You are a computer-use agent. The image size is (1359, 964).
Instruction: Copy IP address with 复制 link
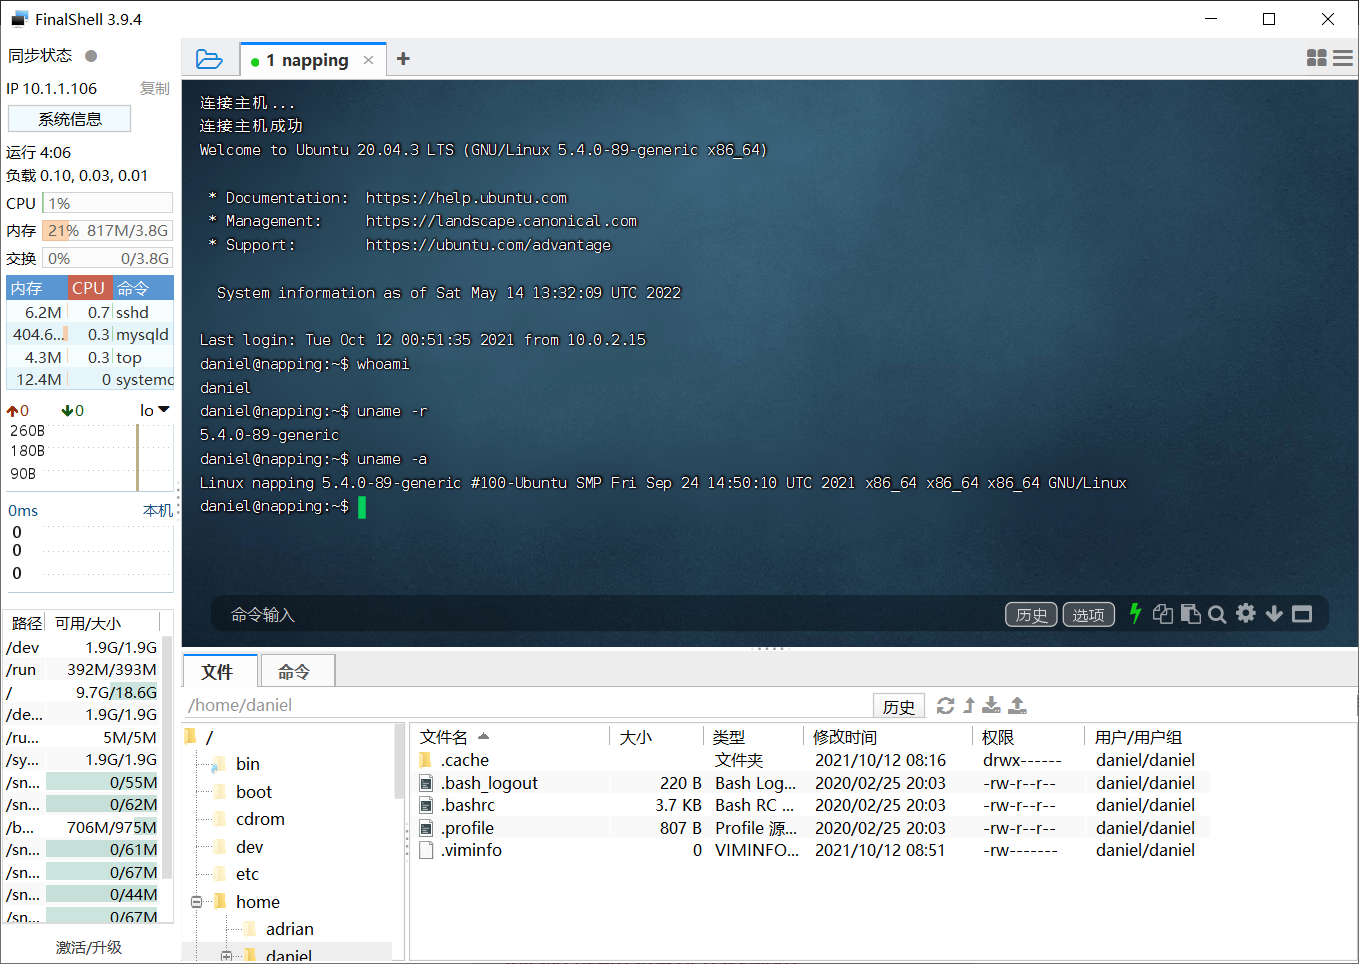155,88
